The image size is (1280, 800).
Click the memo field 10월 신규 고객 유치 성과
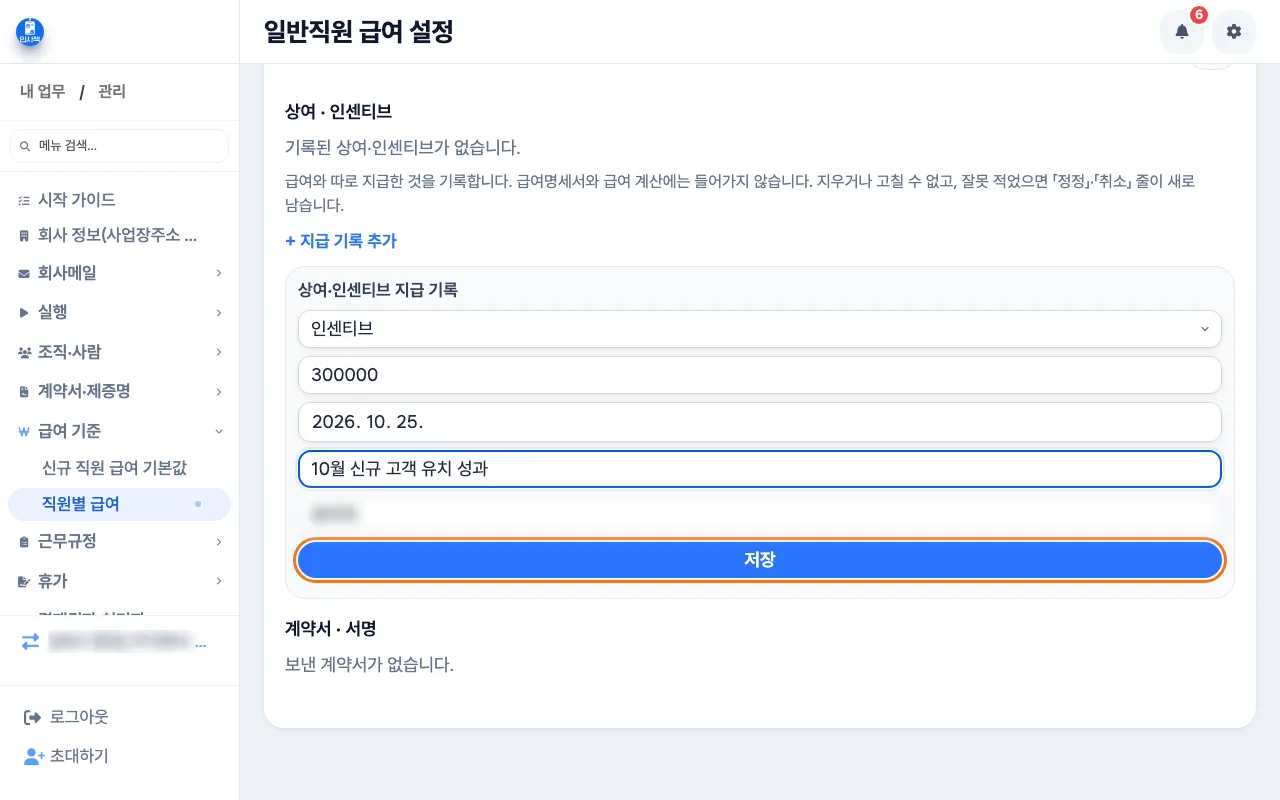point(760,468)
